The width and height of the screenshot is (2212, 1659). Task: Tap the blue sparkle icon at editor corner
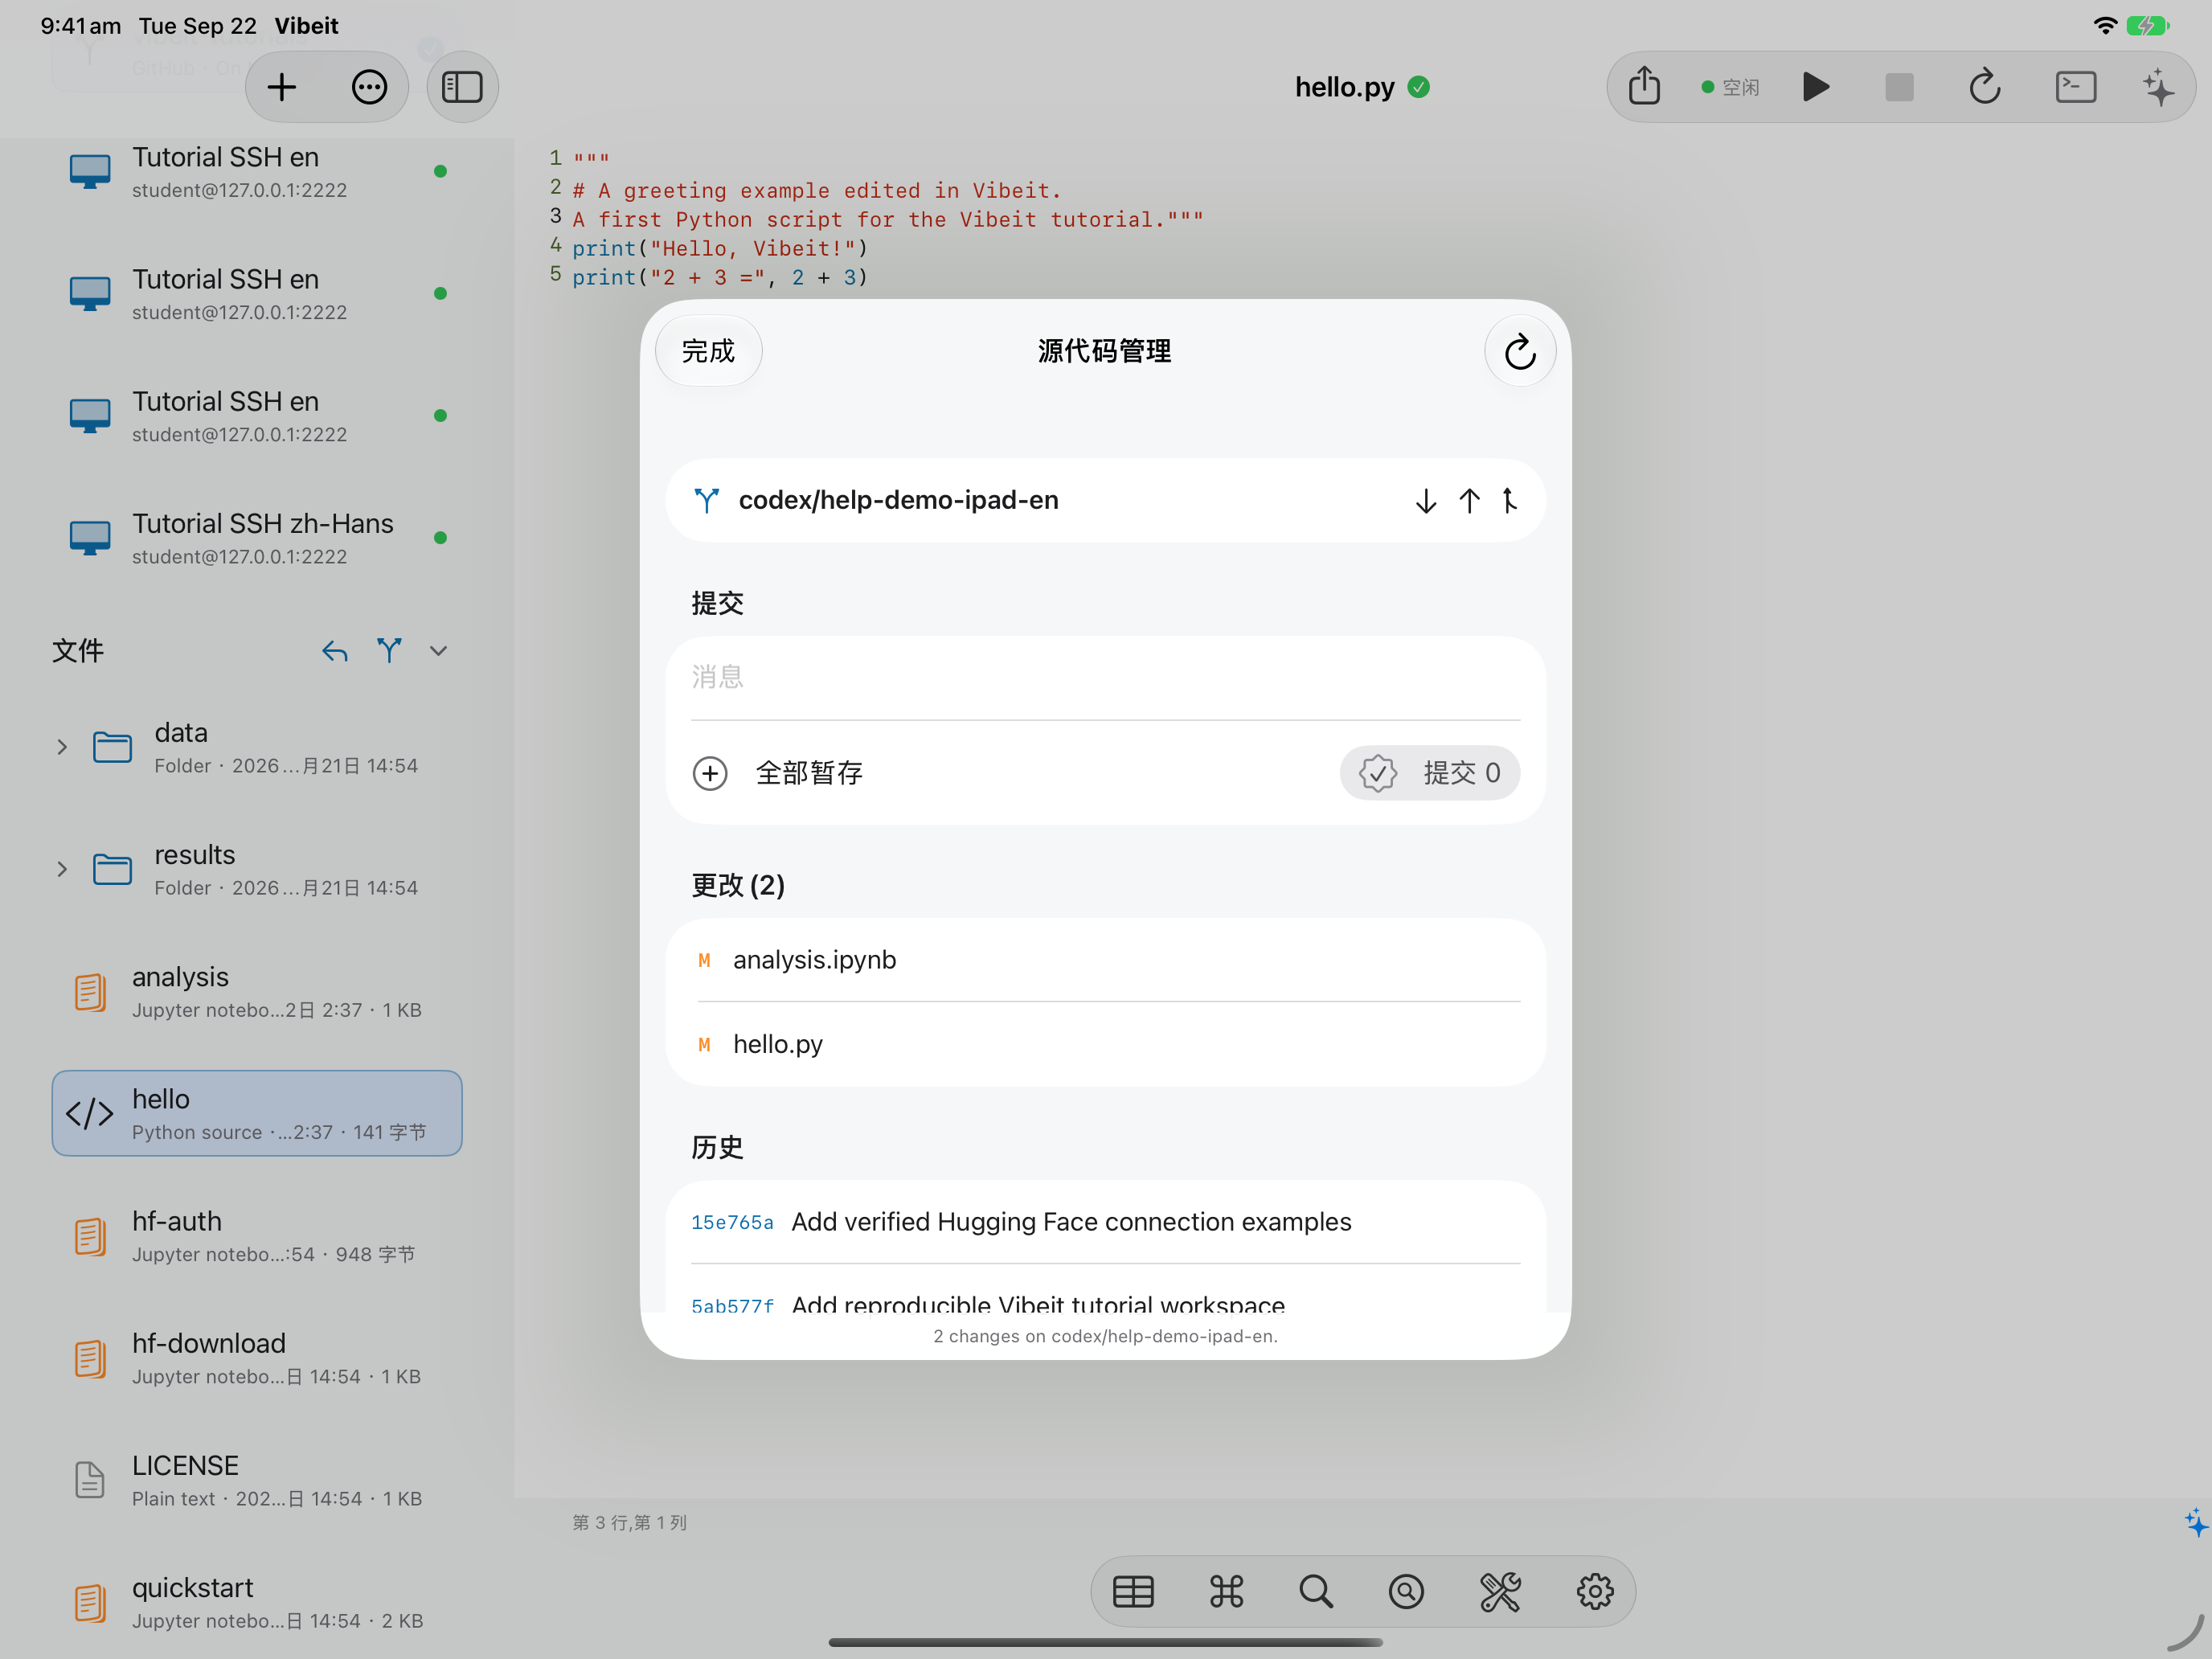[x=2196, y=1522]
